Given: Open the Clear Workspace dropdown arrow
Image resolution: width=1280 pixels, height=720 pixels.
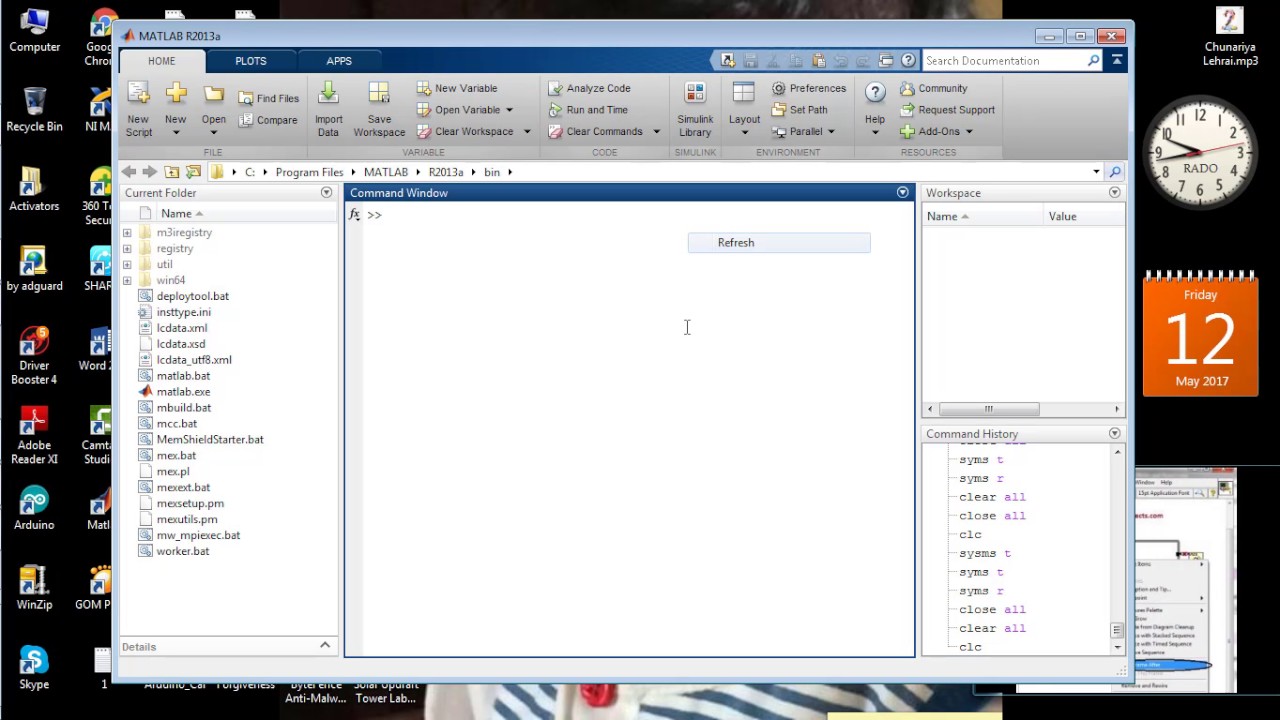Looking at the screenshot, I should [x=527, y=132].
